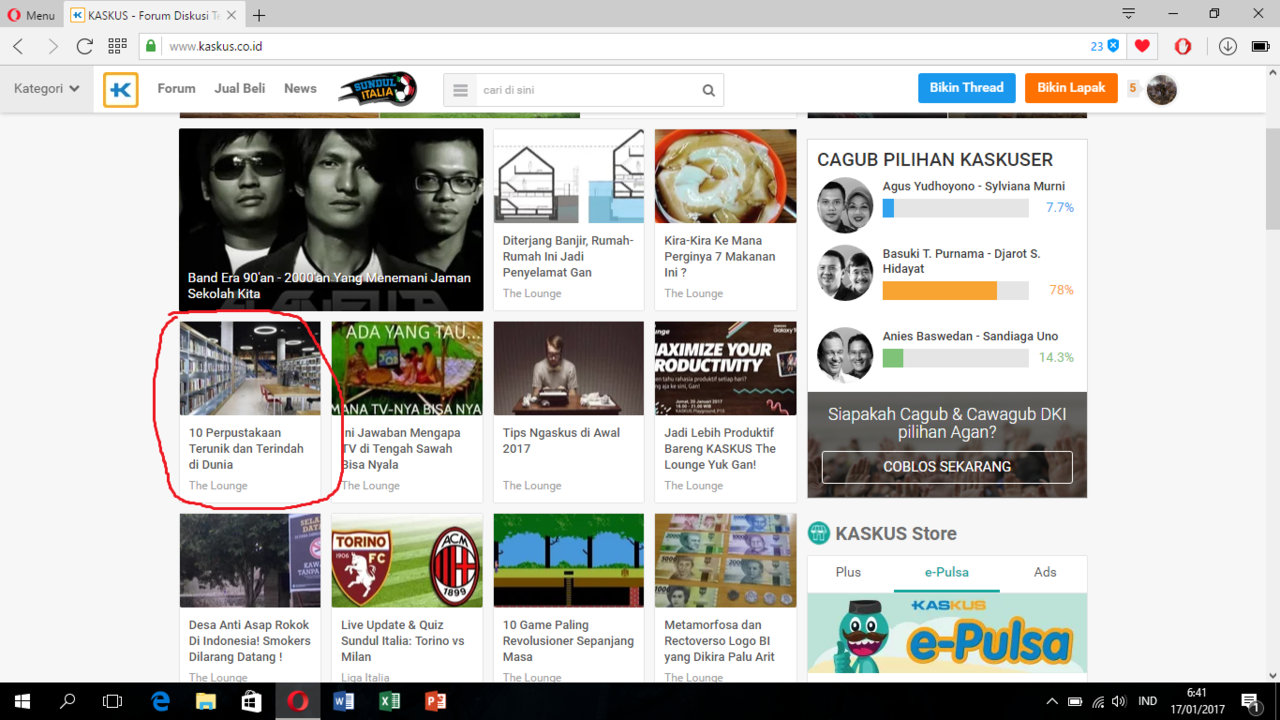Open 'Desa Anti Asap Rokok Di Indonesia' article
1280x720 pixels.
pyautogui.click(x=250, y=641)
